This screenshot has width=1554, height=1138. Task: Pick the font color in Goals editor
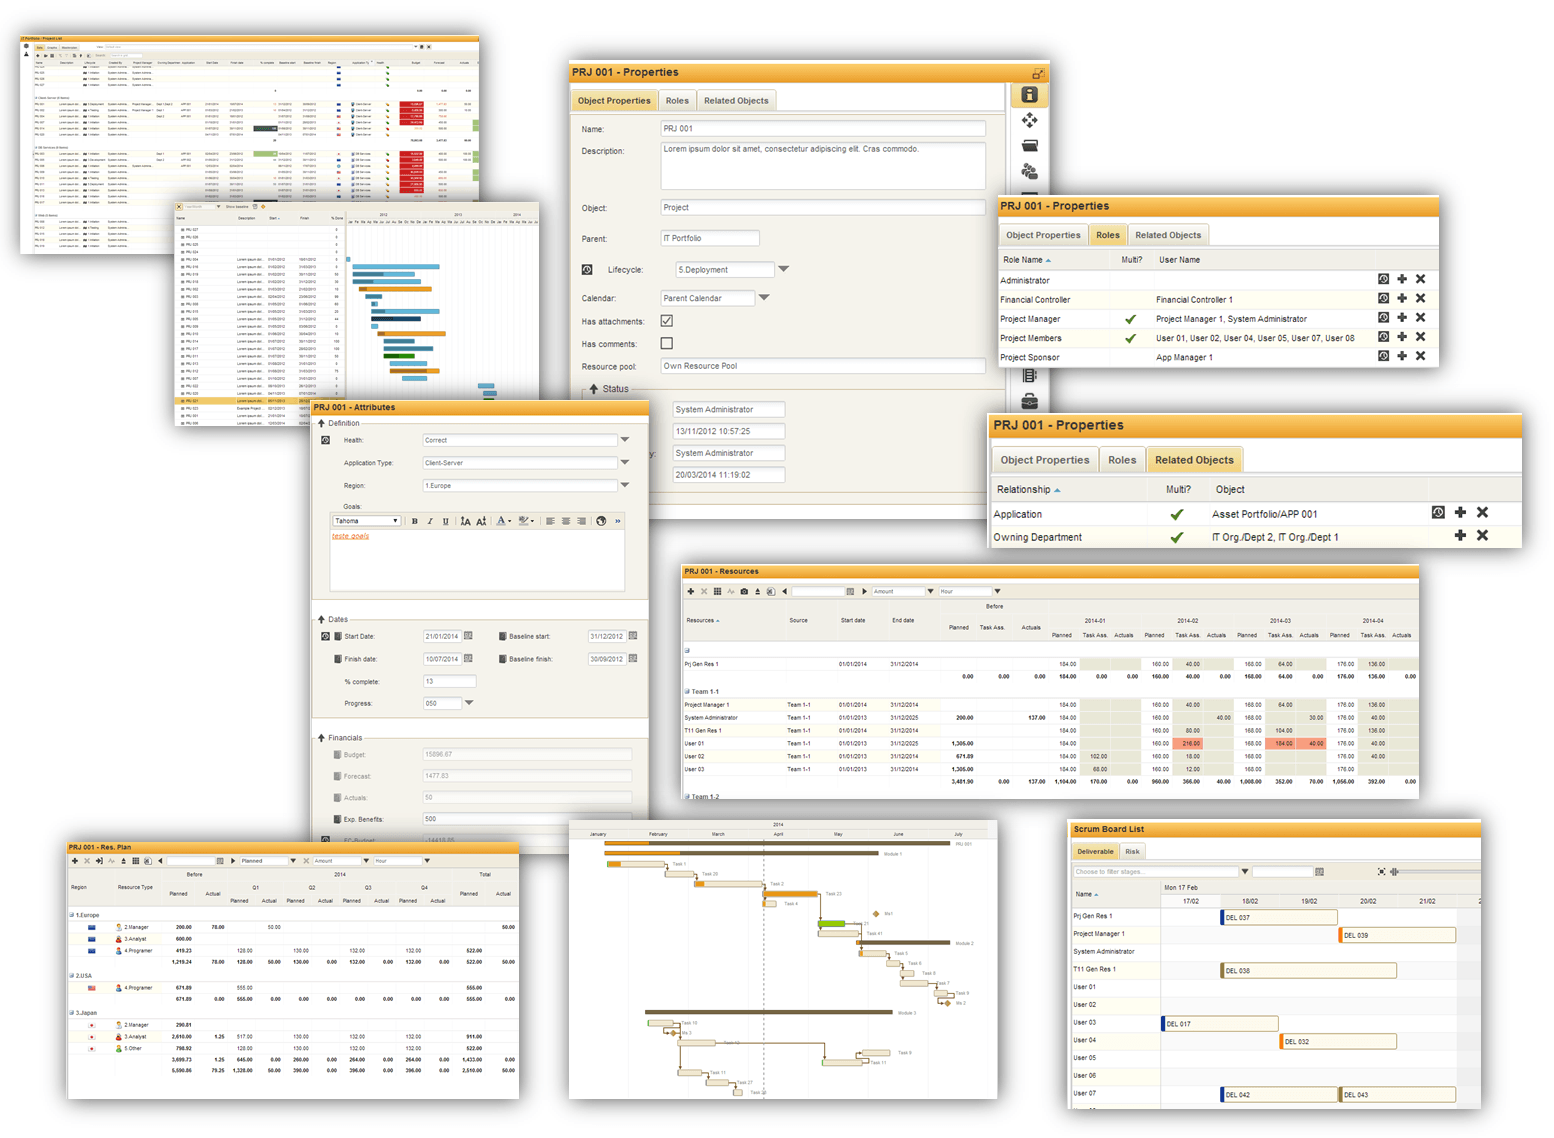click(503, 521)
